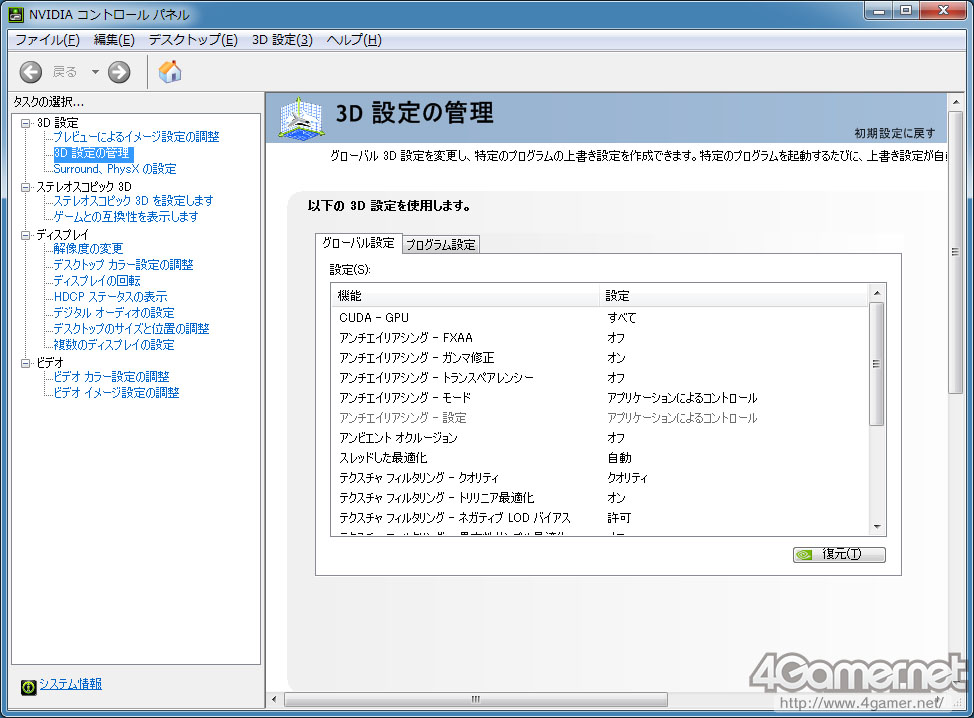
Task: Click the 3D 設定の管理 header icon
Action: (301, 117)
